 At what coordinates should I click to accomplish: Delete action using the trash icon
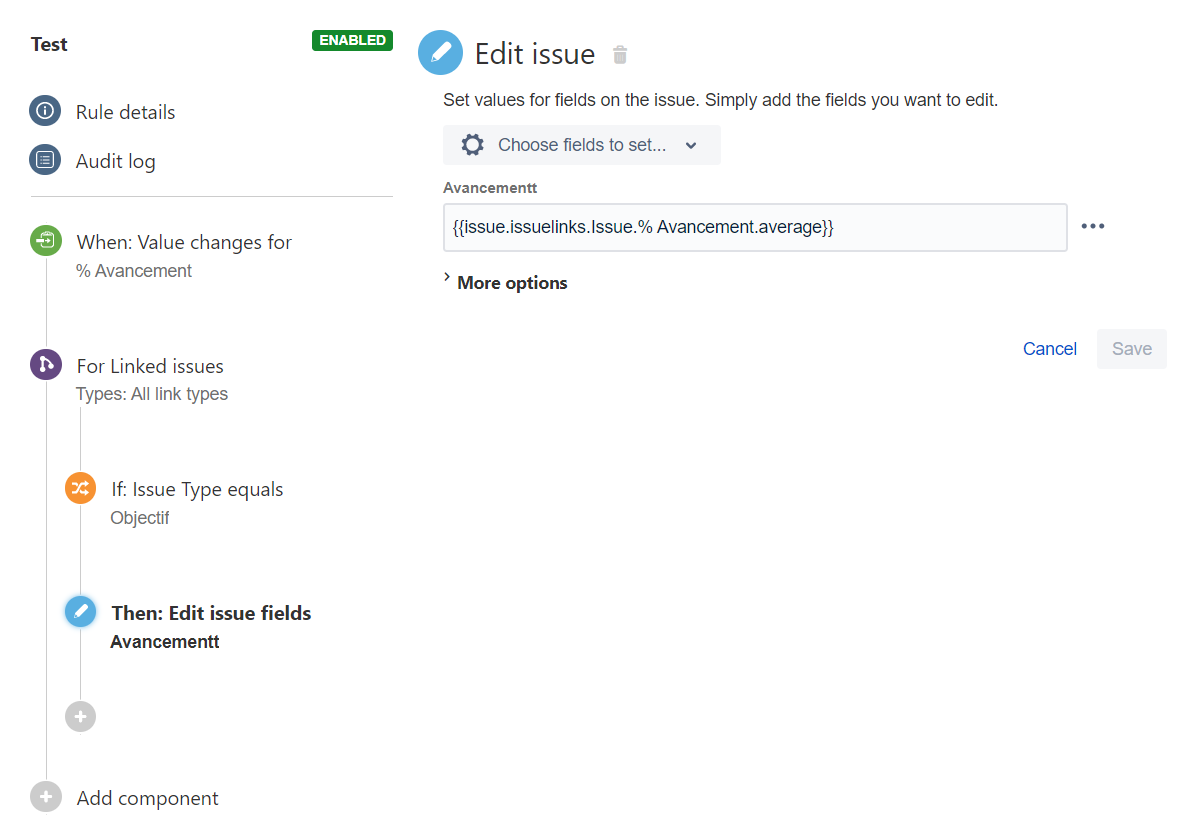(620, 55)
